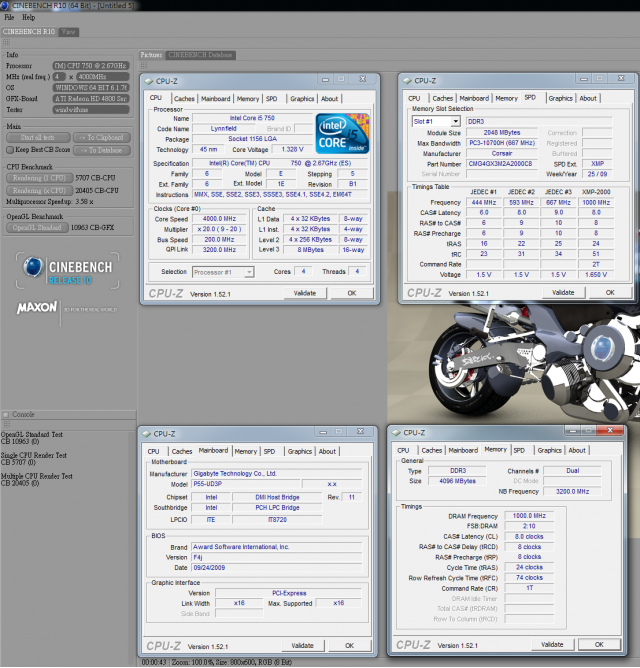Select the CINEBENCH R10 tab
Image resolution: width=640 pixels, height=668 pixels.
coord(29,32)
